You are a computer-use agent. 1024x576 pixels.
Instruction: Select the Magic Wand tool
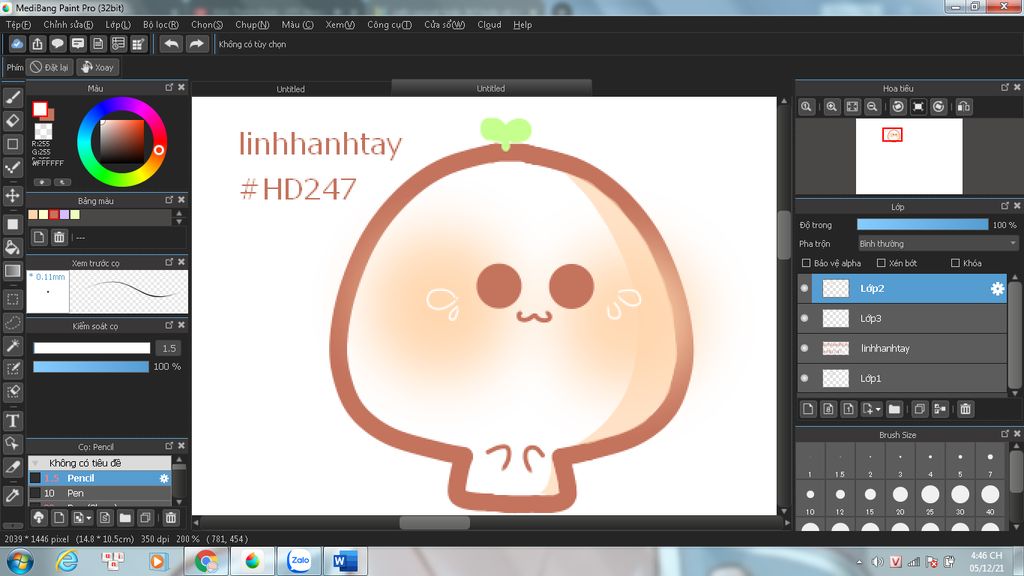coord(12,345)
